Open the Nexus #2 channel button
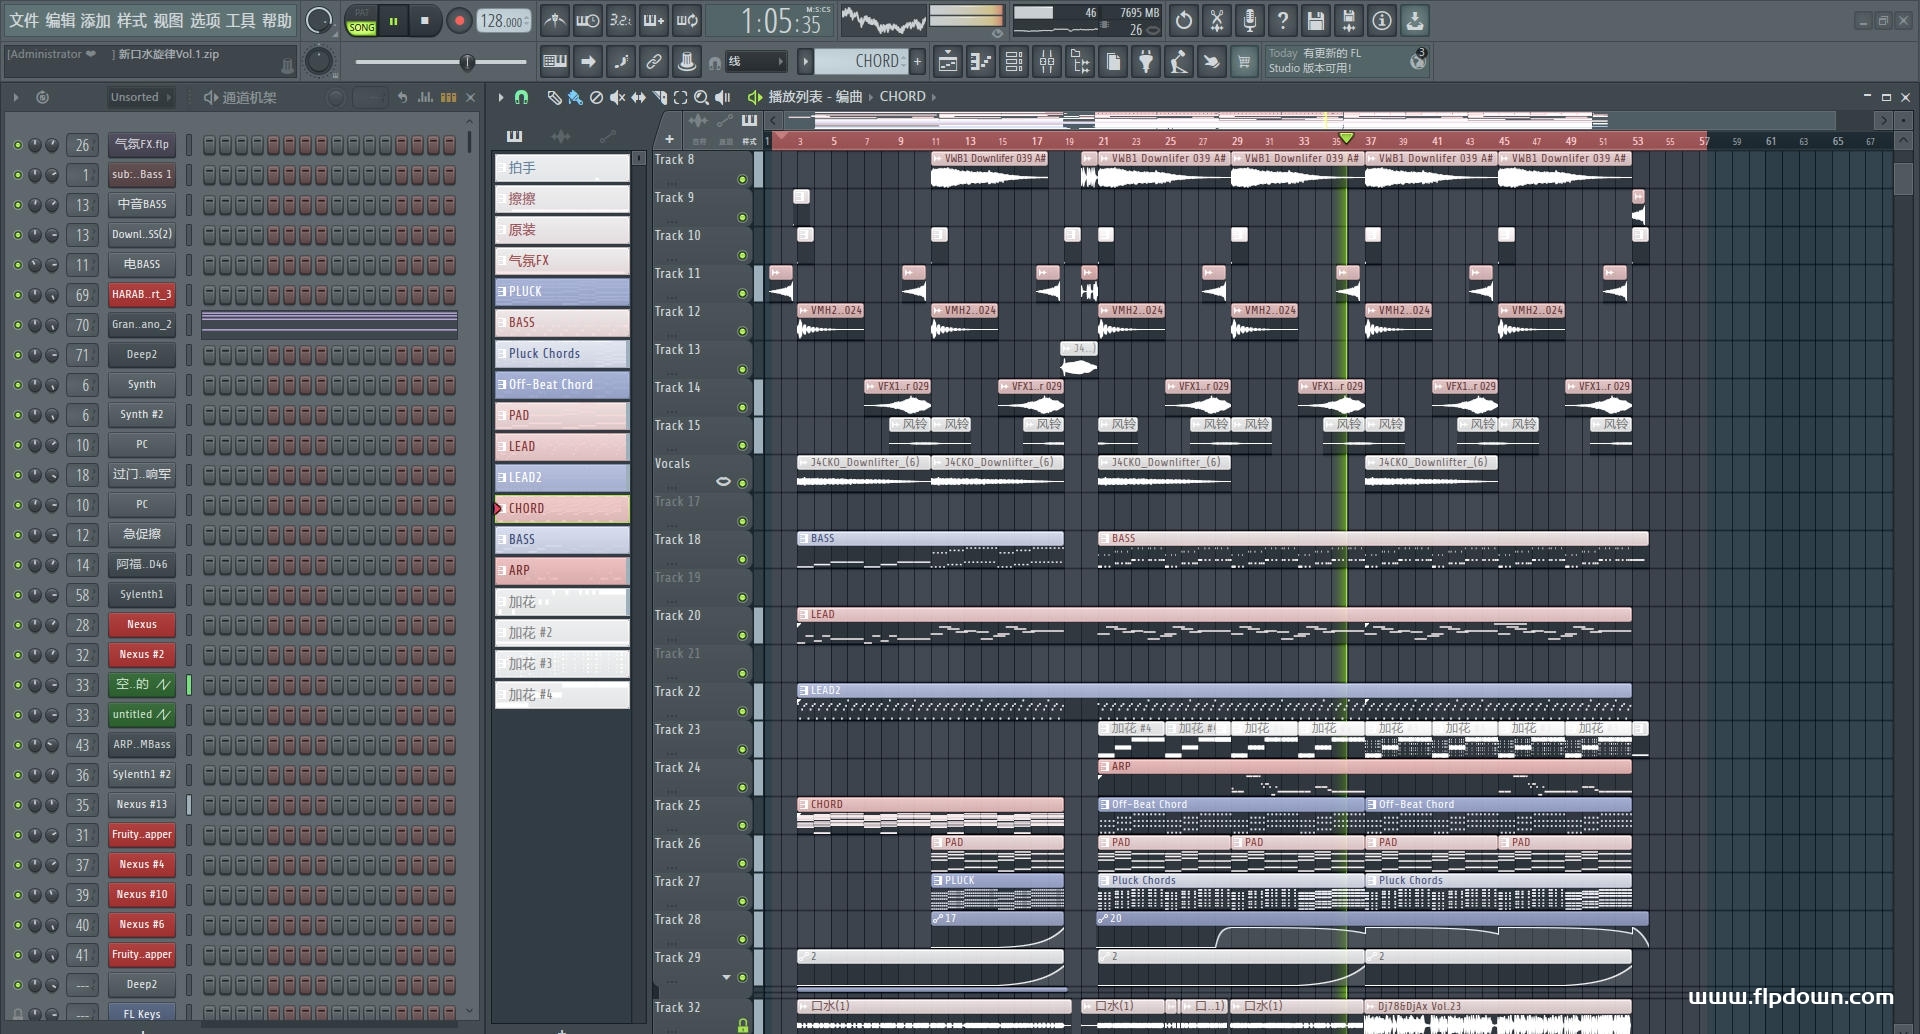Screen dimensions: 1920x1034 [x=141, y=654]
